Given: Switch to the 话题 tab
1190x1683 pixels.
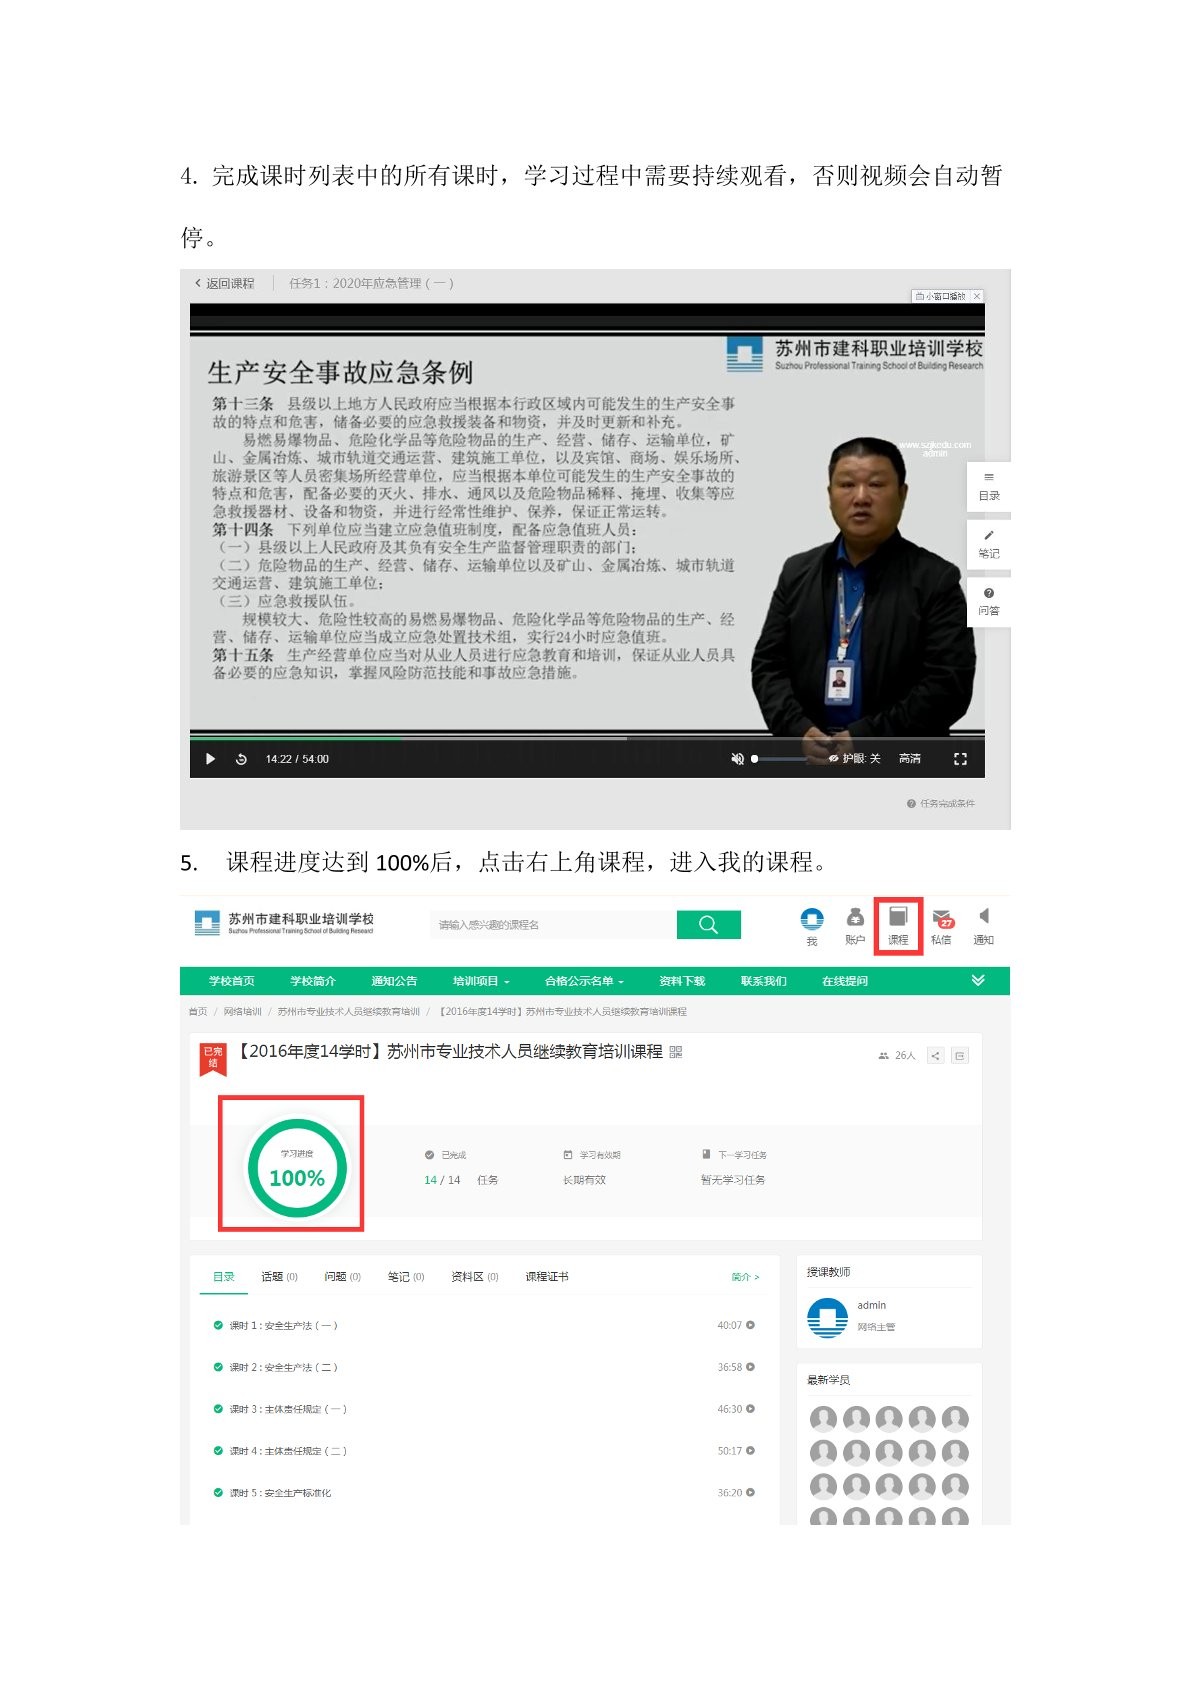Looking at the screenshot, I should point(279,1277).
